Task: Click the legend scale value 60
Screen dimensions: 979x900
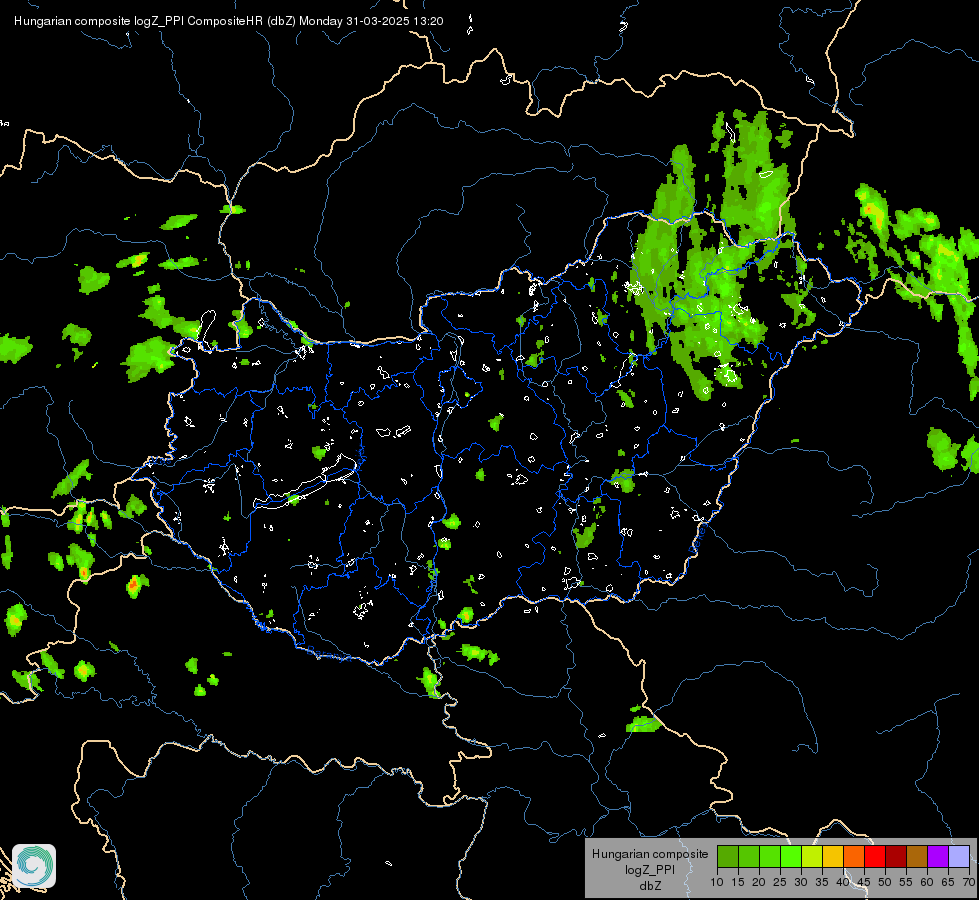Action: pyautogui.click(x=927, y=883)
